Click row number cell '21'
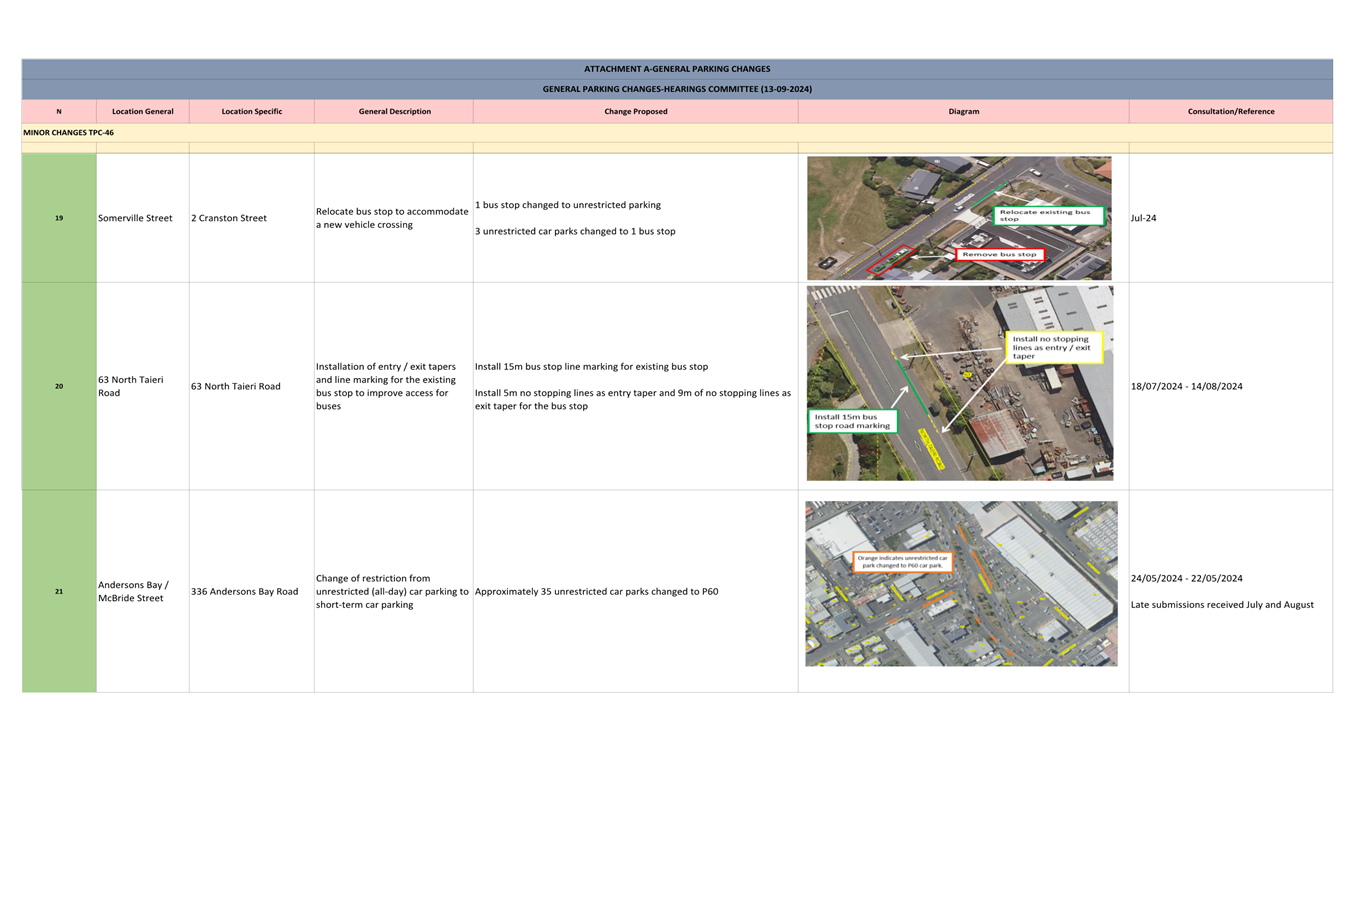This screenshot has height=906, width=1355. pyautogui.click(x=59, y=591)
